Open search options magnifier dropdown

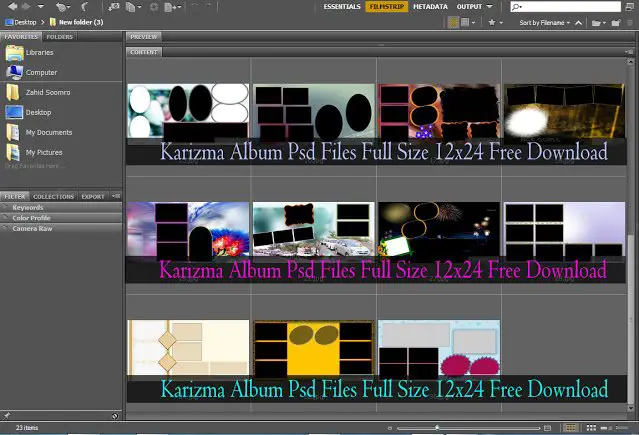coord(517,7)
